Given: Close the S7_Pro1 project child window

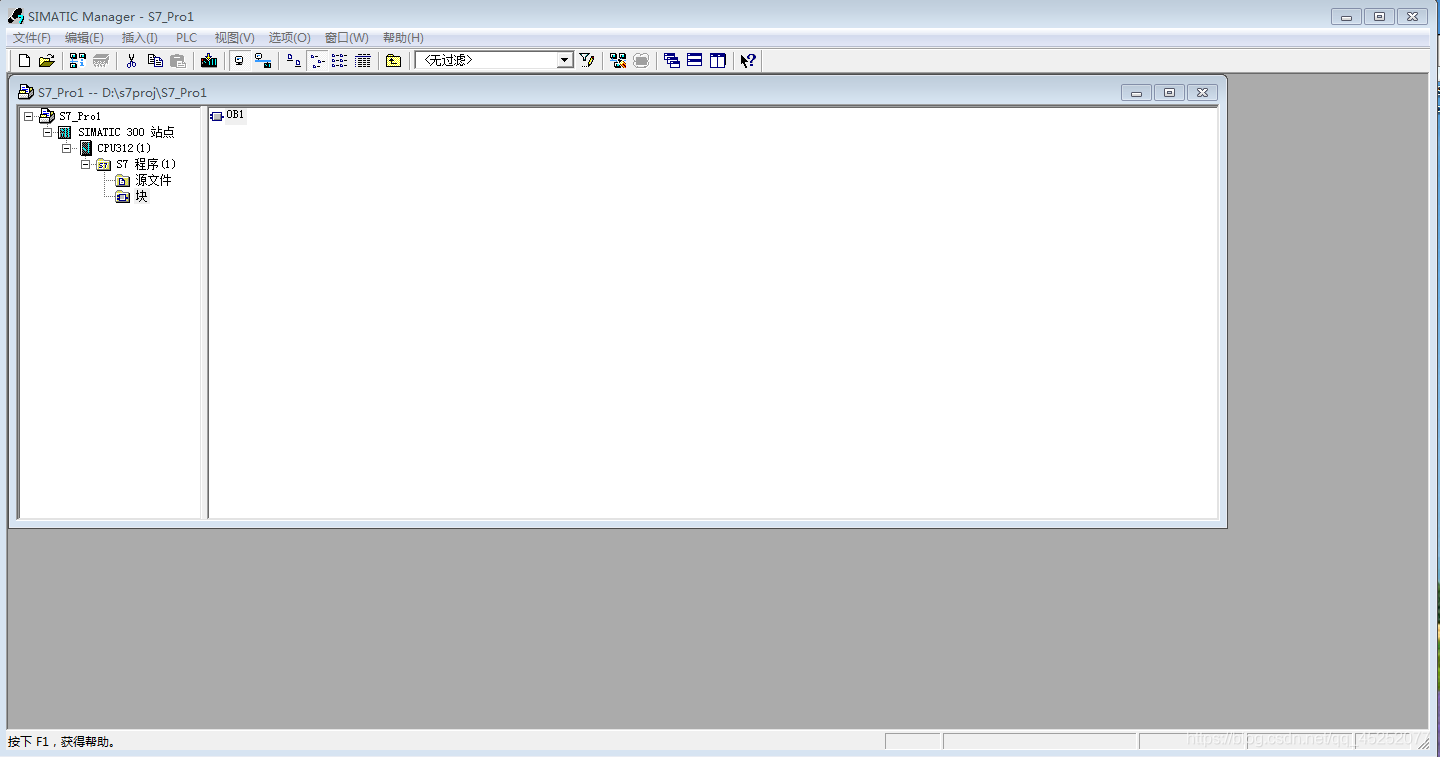Looking at the screenshot, I should tap(1202, 92).
